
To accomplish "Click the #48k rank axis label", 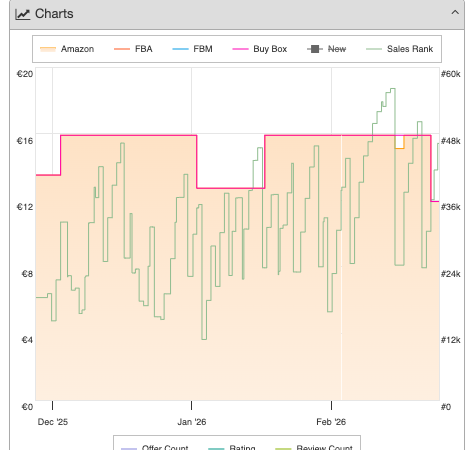I will (x=451, y=141).
